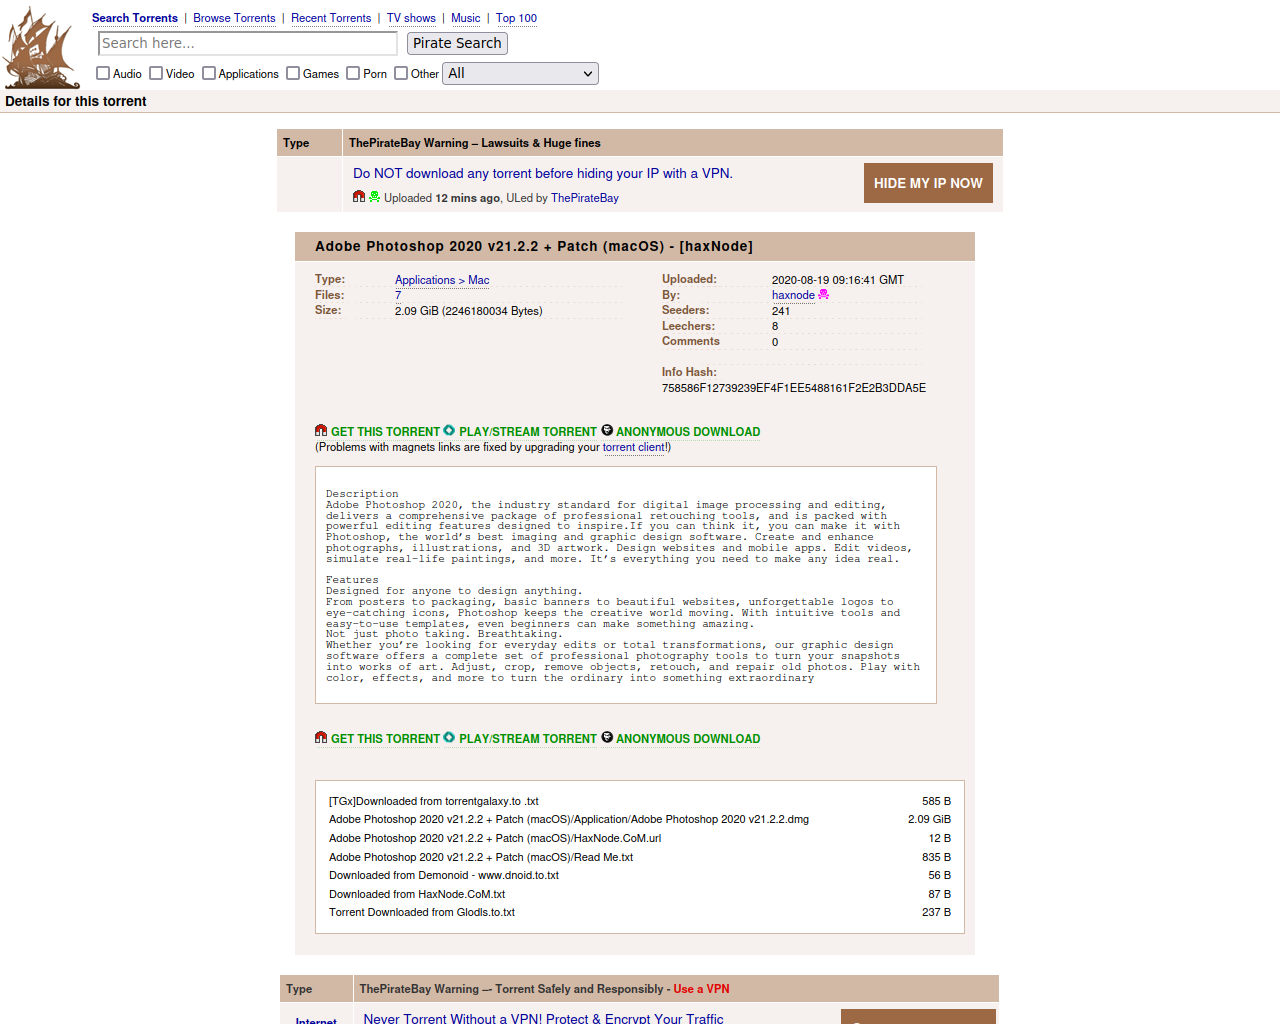This screenshot has height=1024, width=1280.
Task: Open the torrent client! upgrade link
Action: (x=635, y=447)
